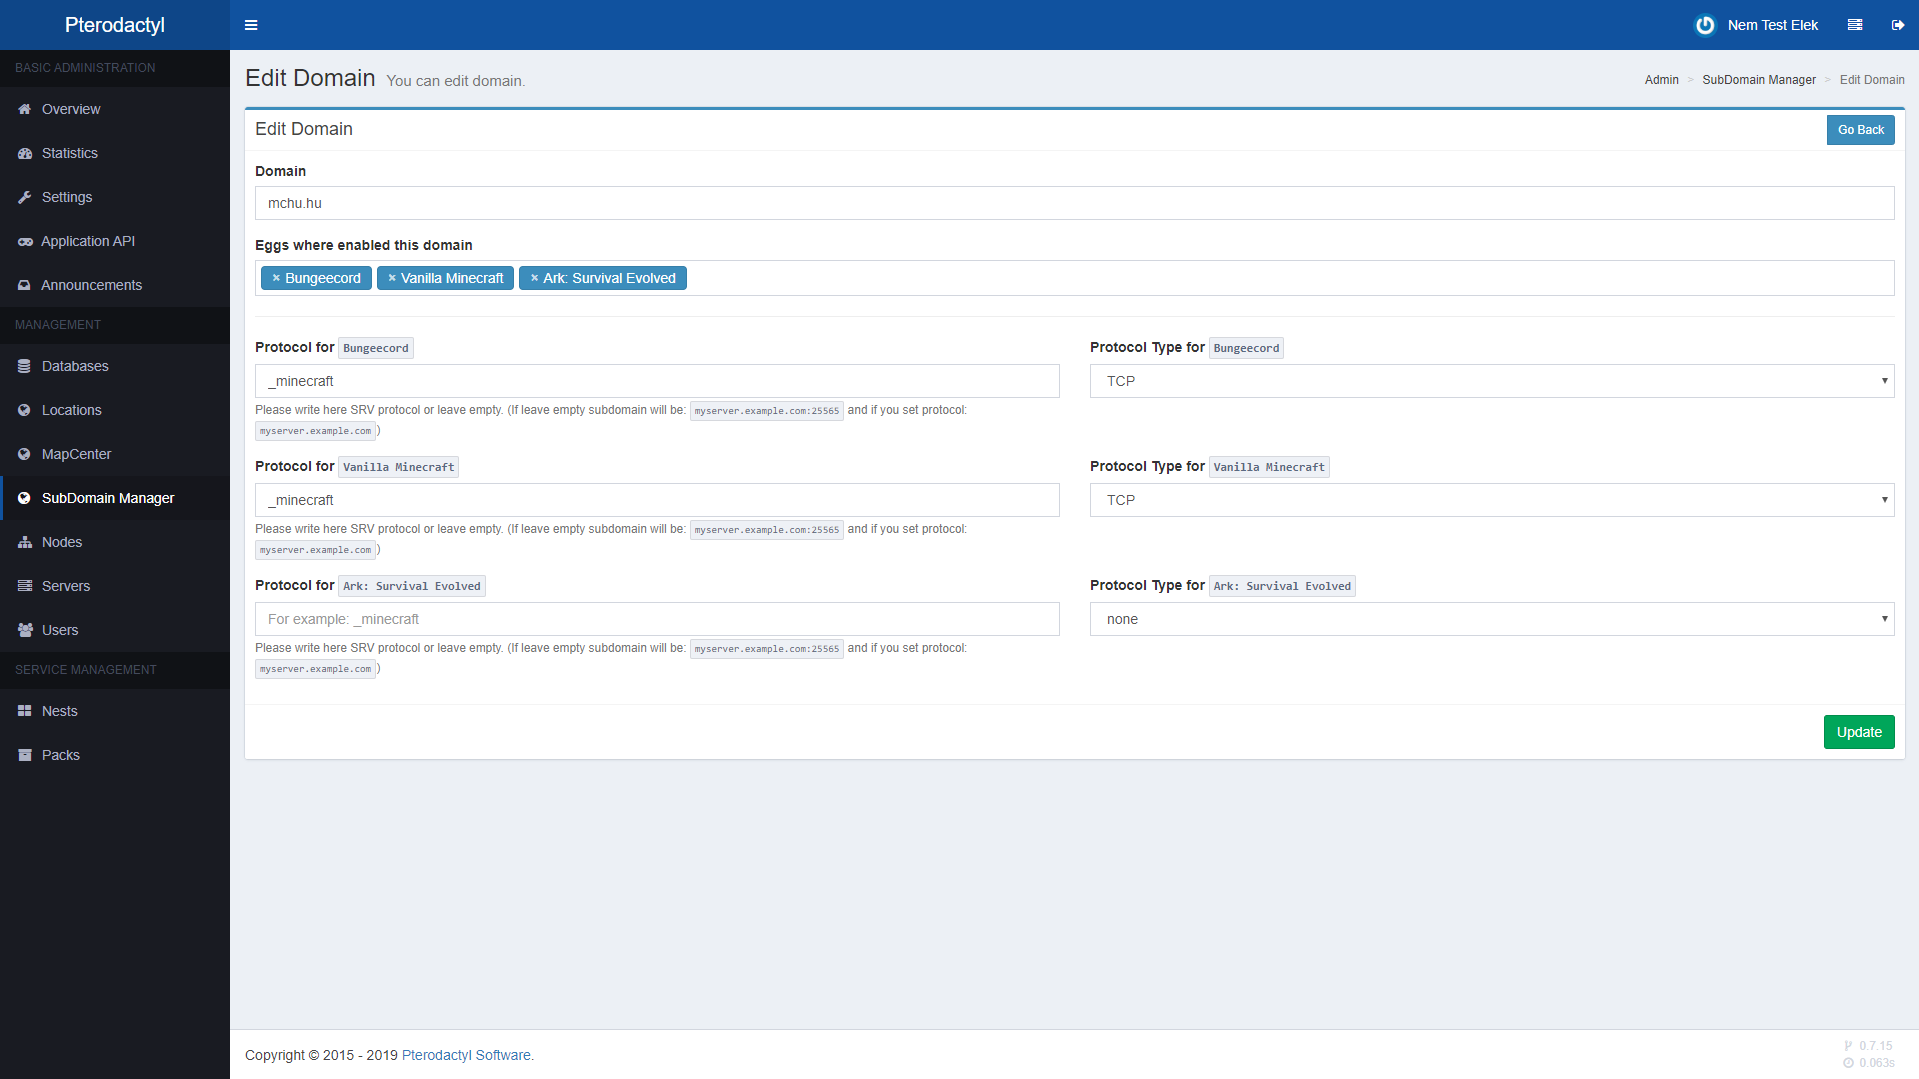Open the Pterodactyl Software footer link

(466, 1055)
